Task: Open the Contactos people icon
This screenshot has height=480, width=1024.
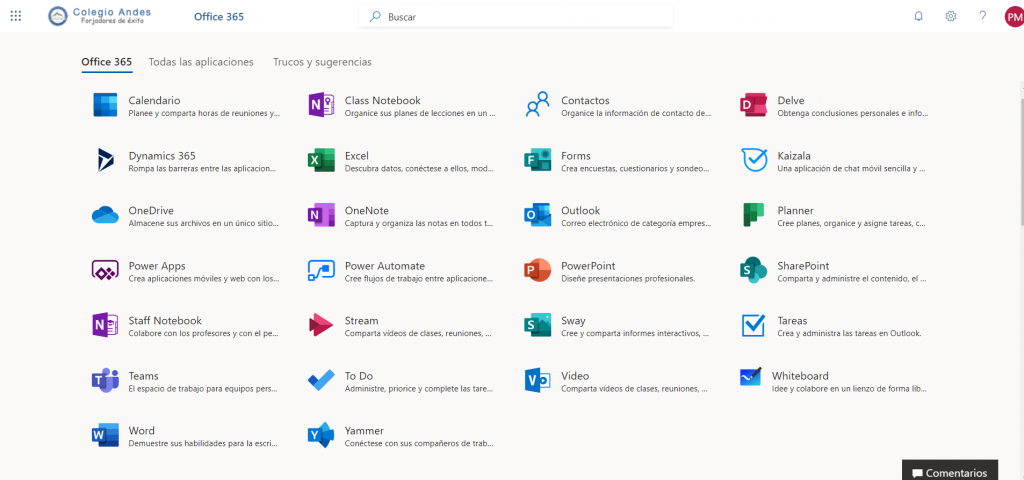Action: click(537, 105)
